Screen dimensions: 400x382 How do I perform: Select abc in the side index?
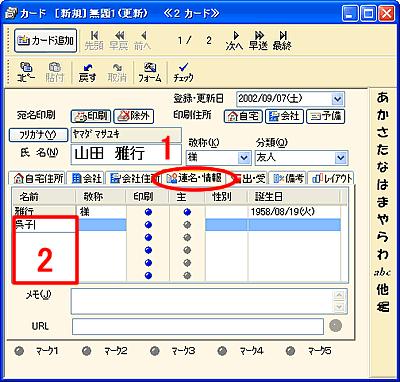coord(382,273)
